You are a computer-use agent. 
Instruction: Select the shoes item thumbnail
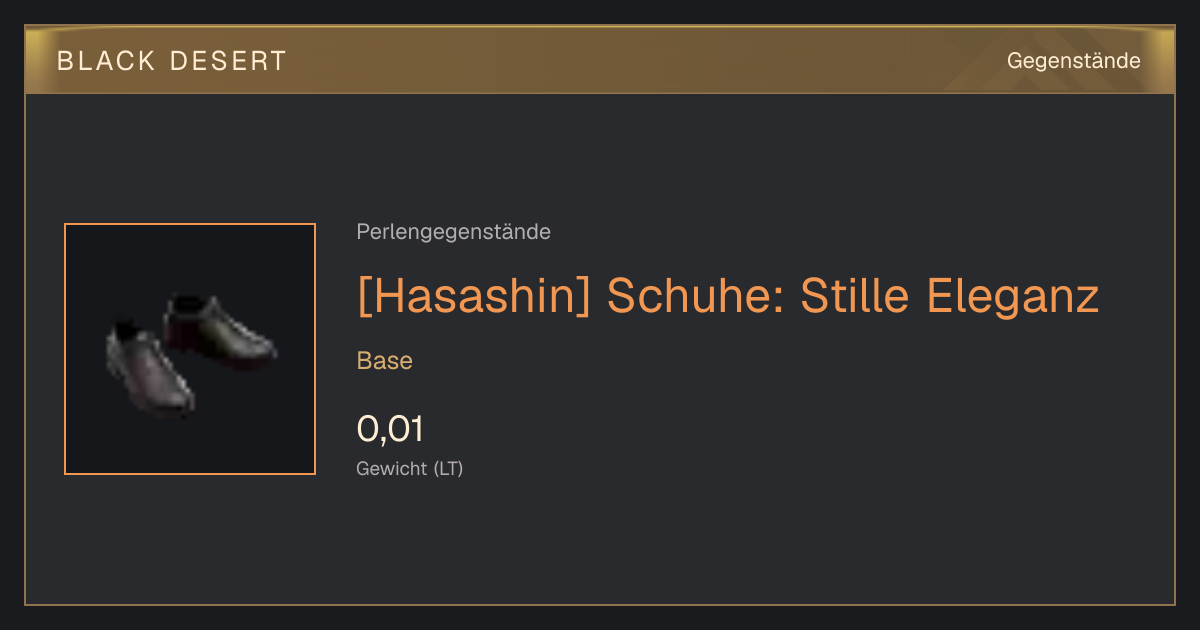(190, 349)
